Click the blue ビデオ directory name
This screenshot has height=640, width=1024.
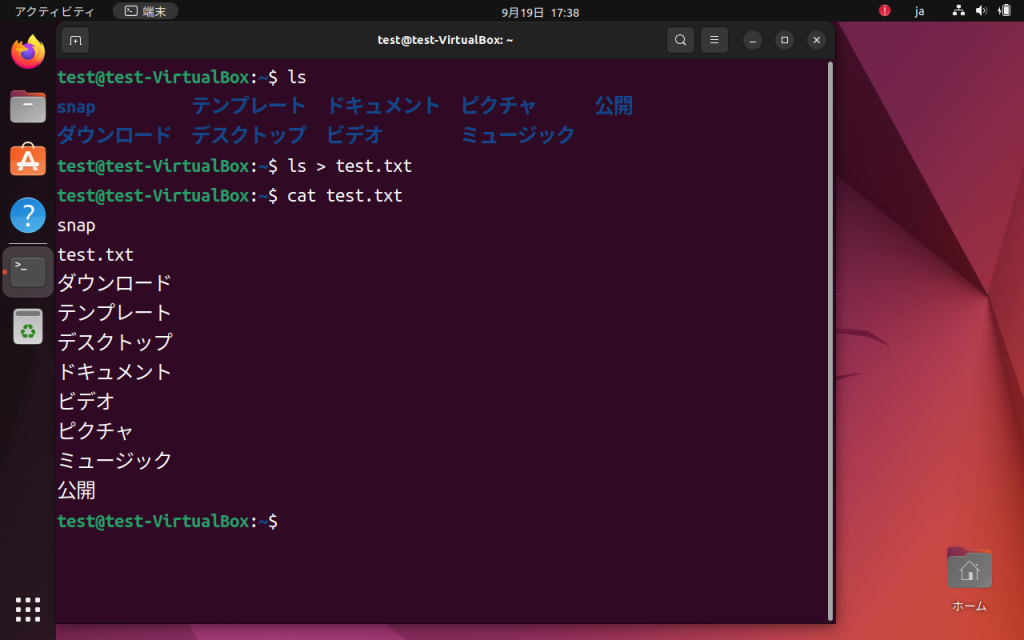[355, 135]
